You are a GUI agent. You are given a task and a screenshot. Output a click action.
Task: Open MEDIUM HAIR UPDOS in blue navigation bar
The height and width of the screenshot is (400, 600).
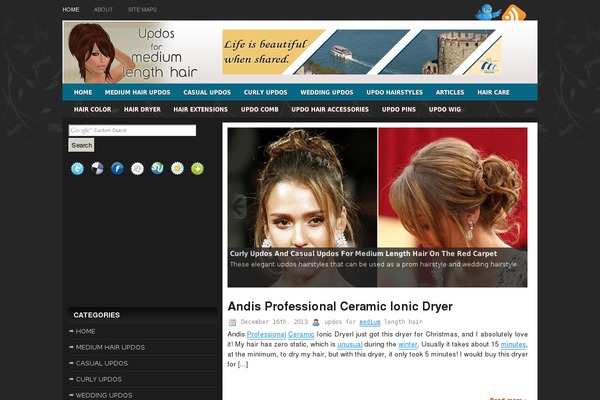[x=137, y=92]
